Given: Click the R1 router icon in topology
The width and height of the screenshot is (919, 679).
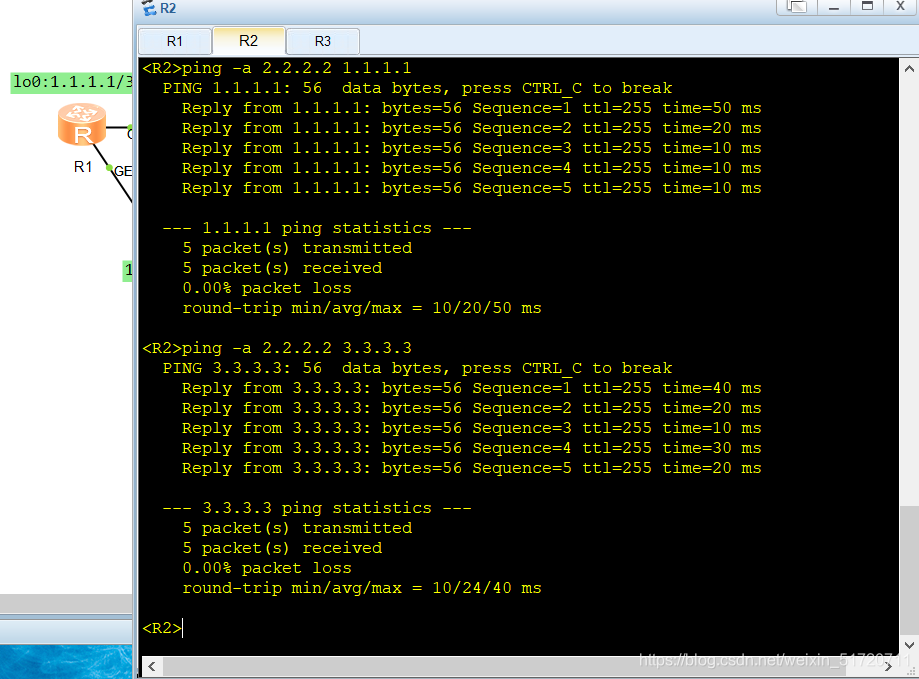Looking at the screenshot, I should click(82, 124).
